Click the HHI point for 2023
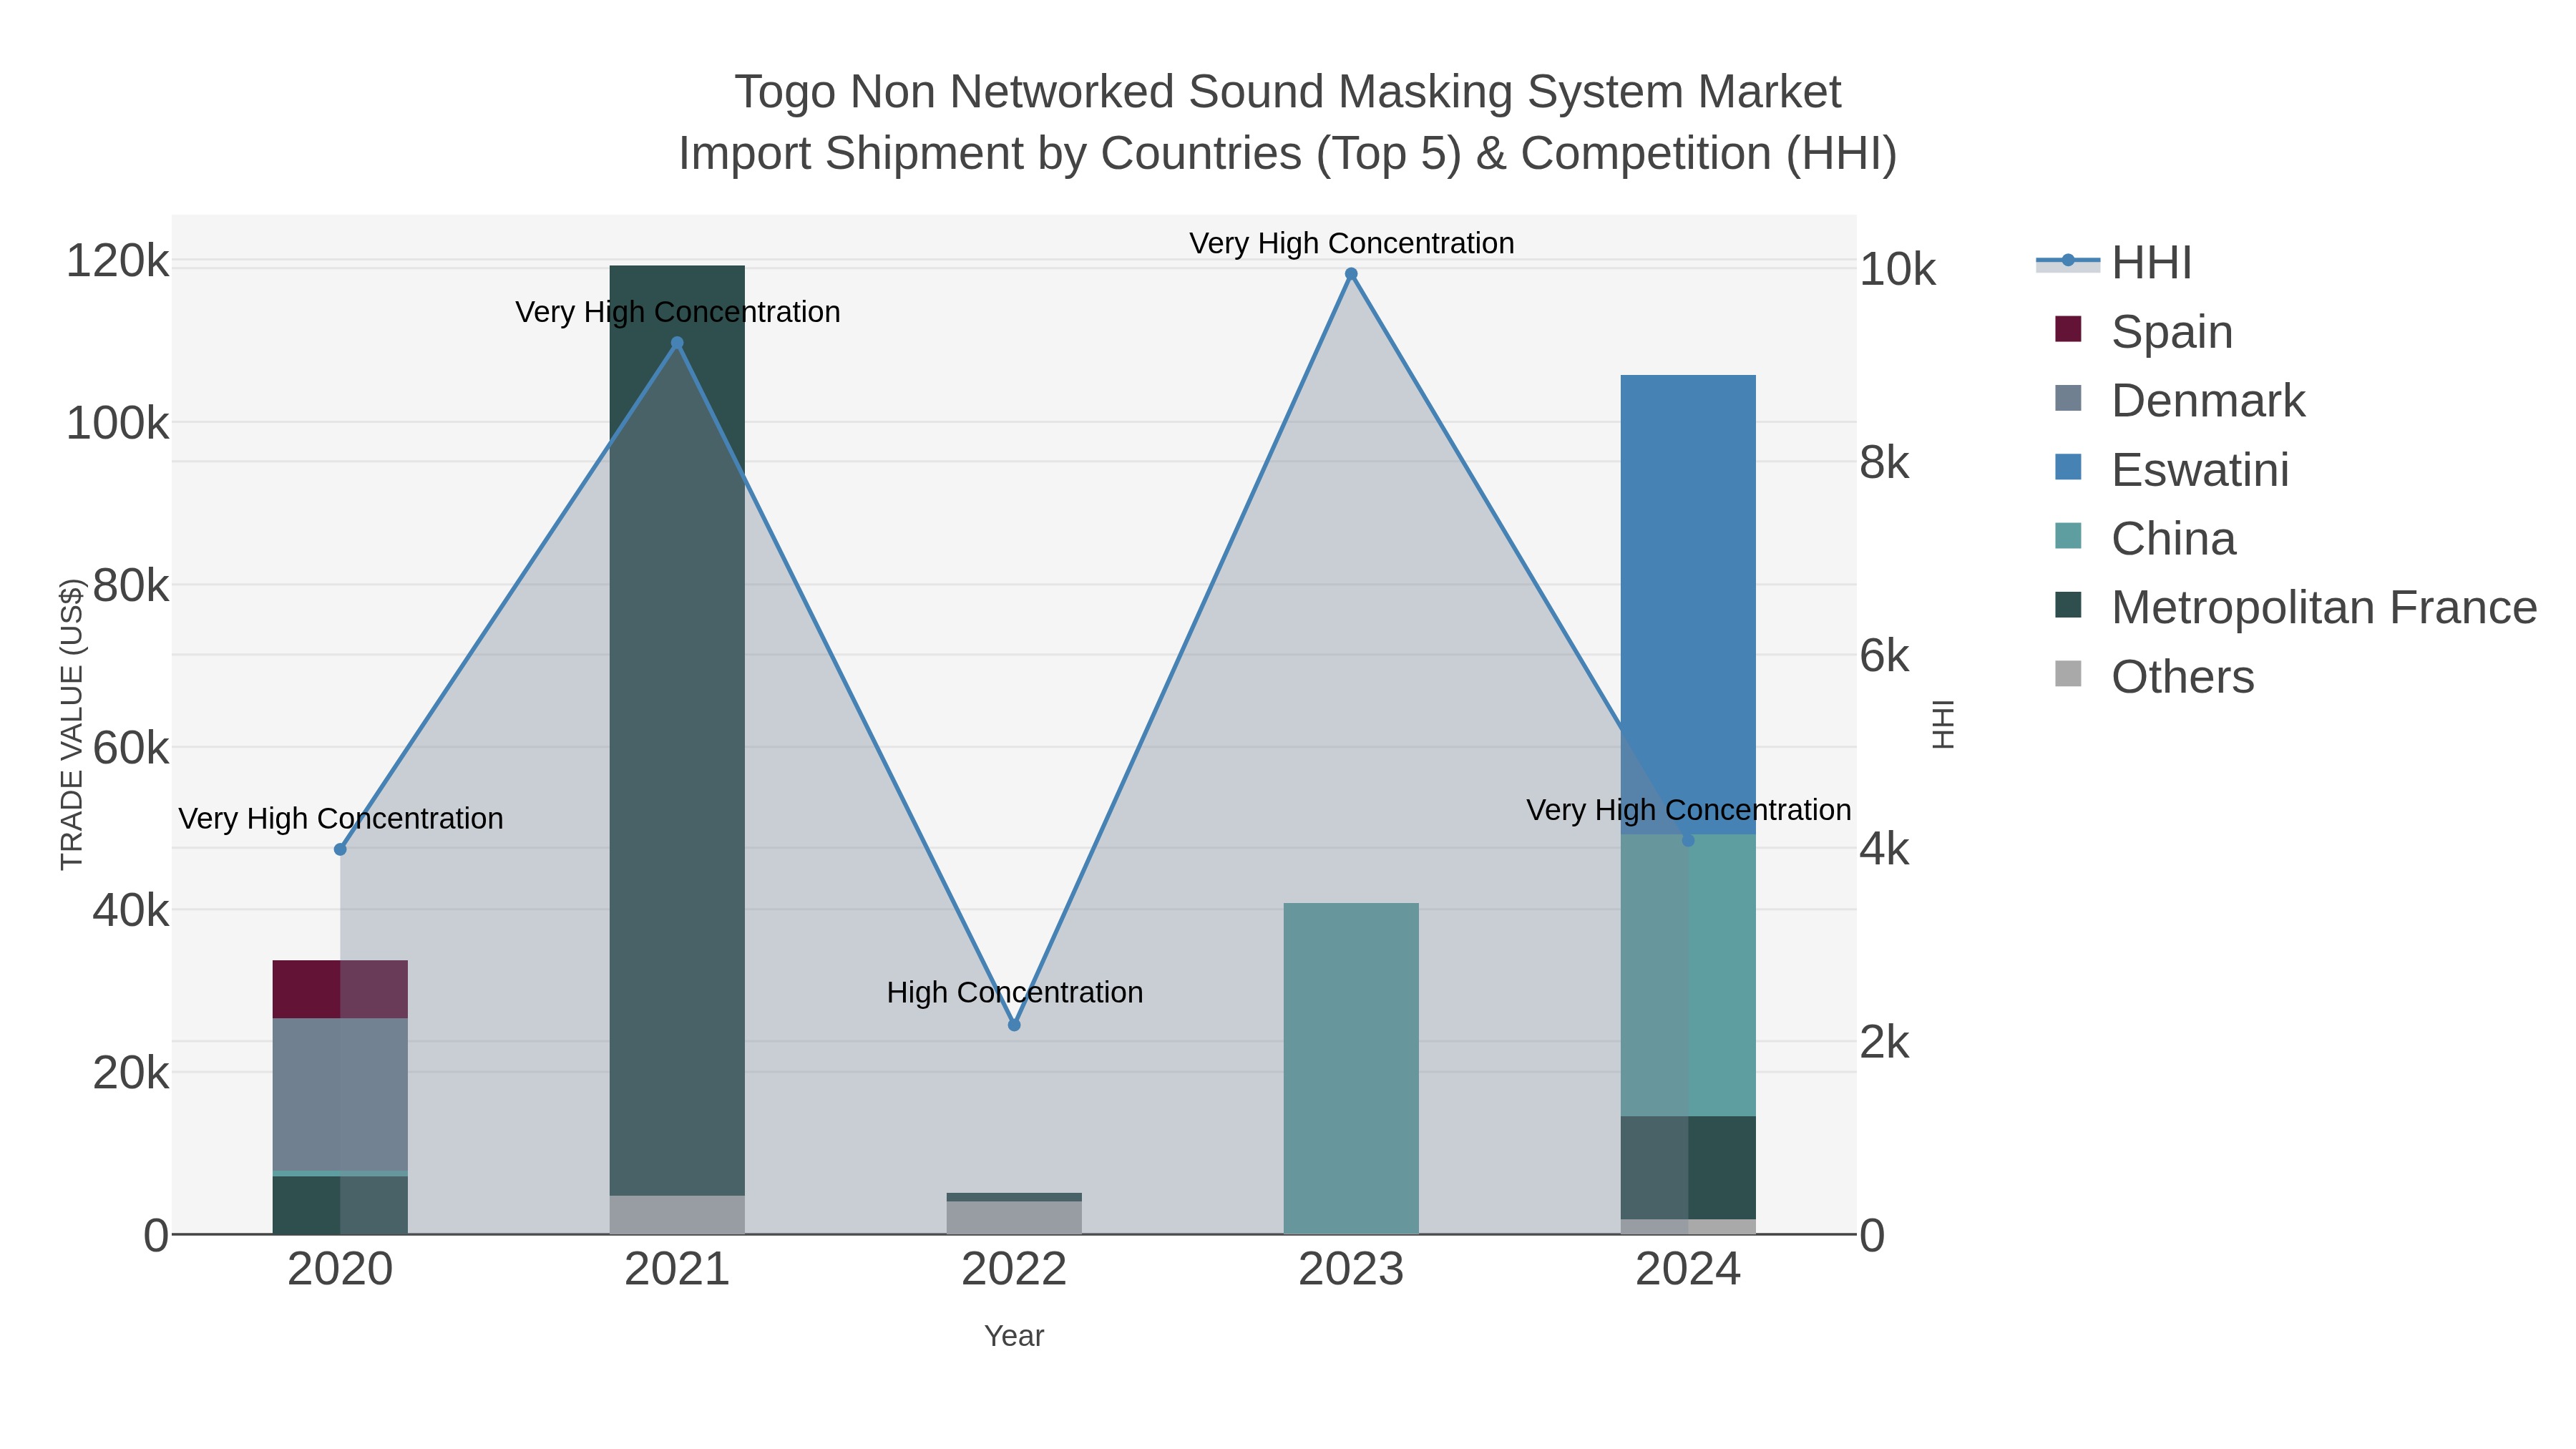2576x1449 pixels. (1351, 274)
